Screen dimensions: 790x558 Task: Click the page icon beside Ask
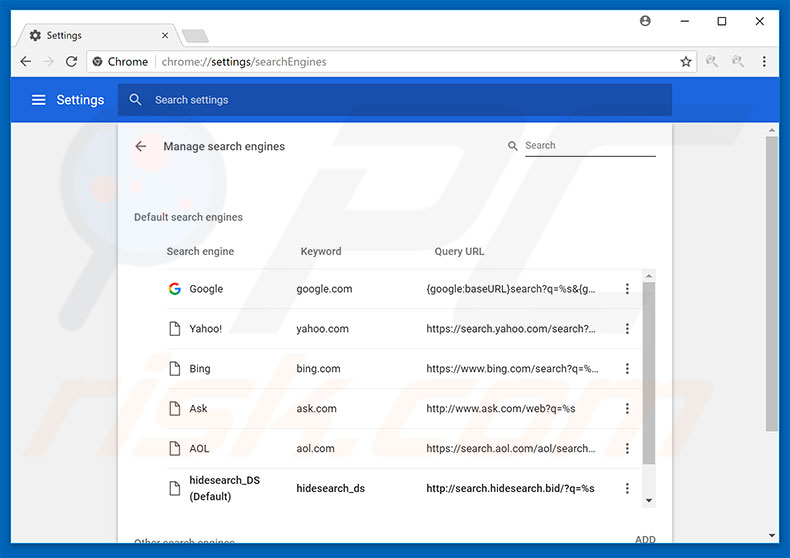pyautogui.click(x=175, y=408)
